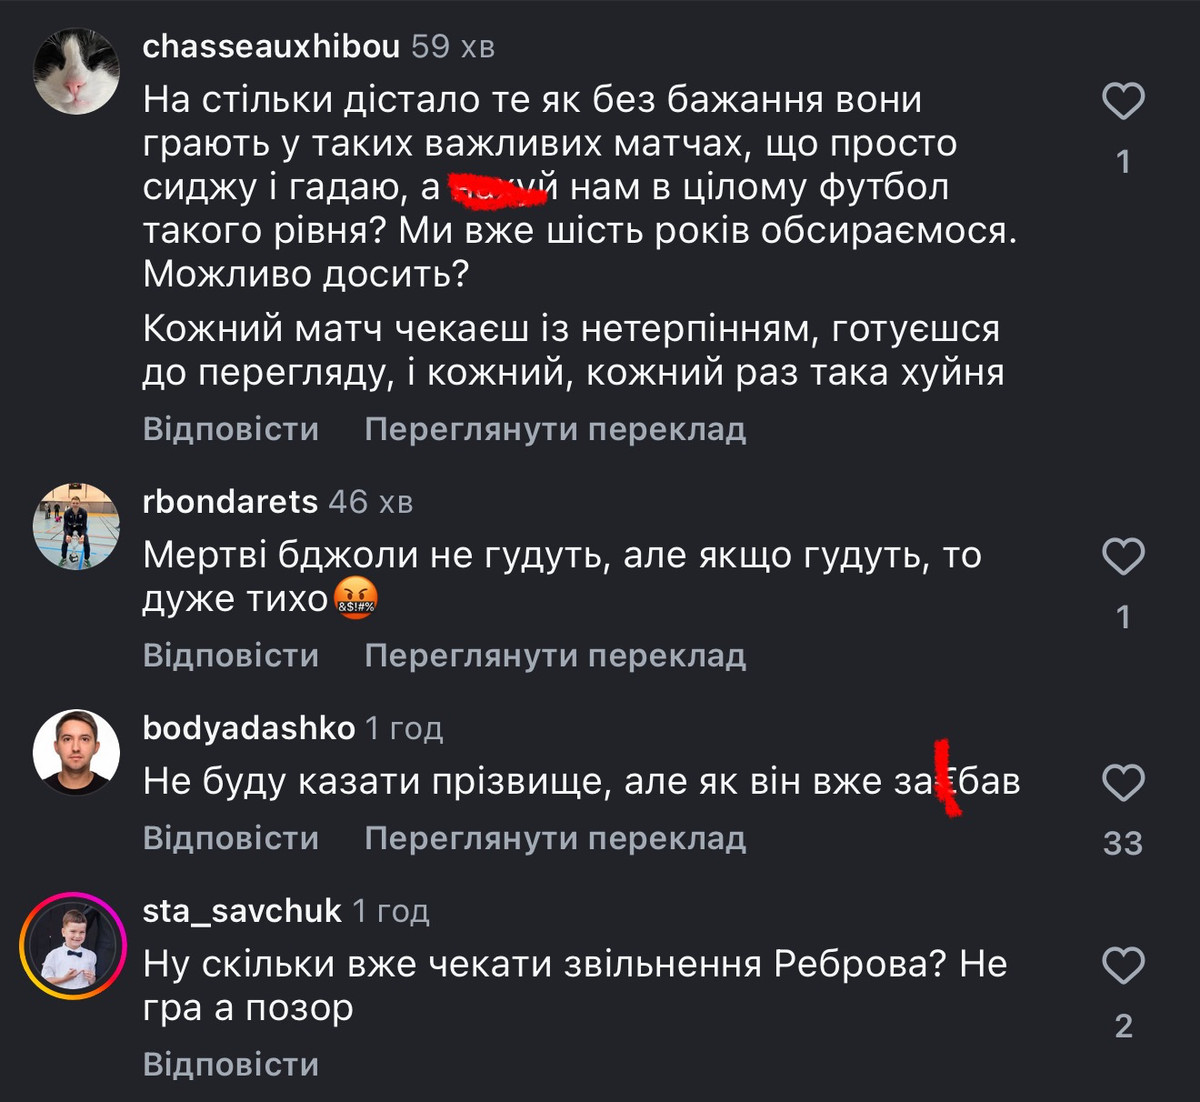
Task: Like rbondarets comment with heart icon
Action: click(1123, 557)
